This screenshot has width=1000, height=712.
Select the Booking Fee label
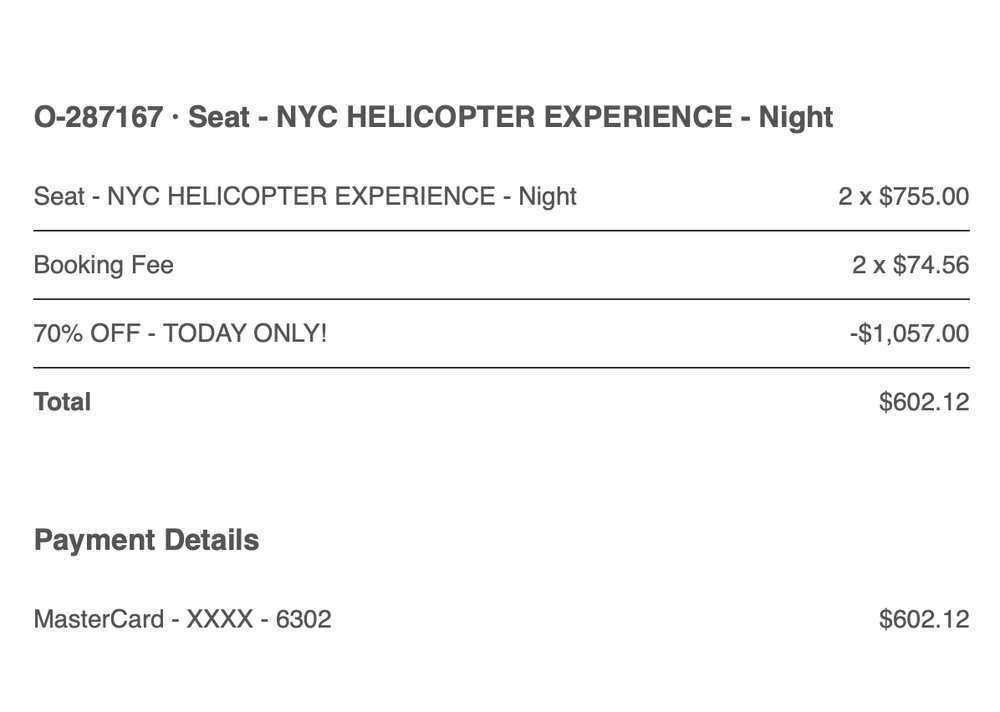point(103,265)
